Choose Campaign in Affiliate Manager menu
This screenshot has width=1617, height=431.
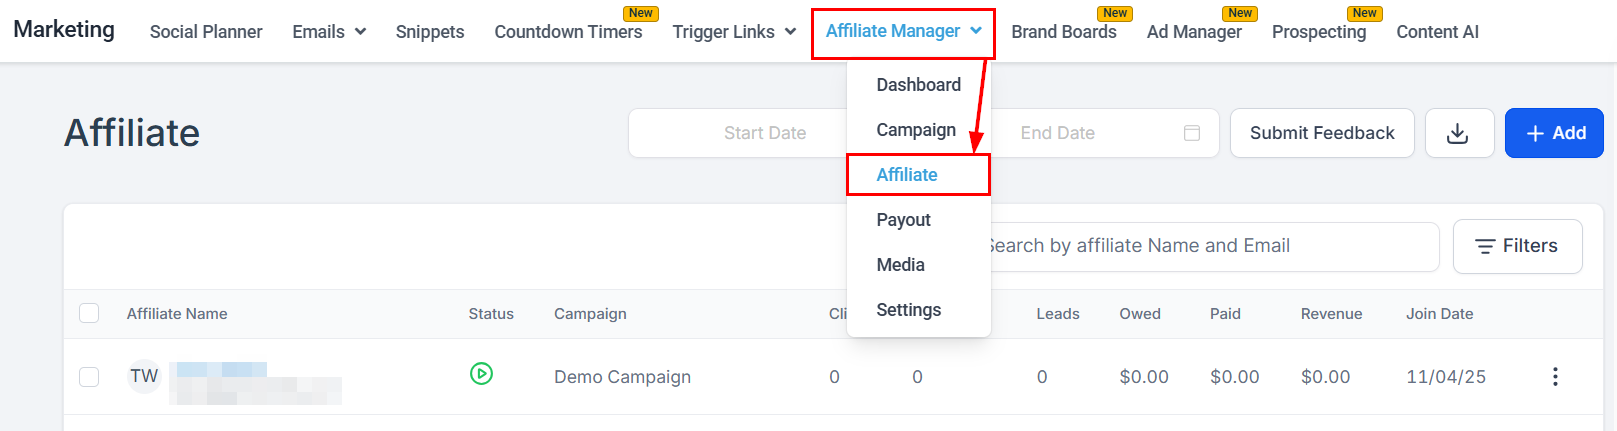click(x=916, y=130)
